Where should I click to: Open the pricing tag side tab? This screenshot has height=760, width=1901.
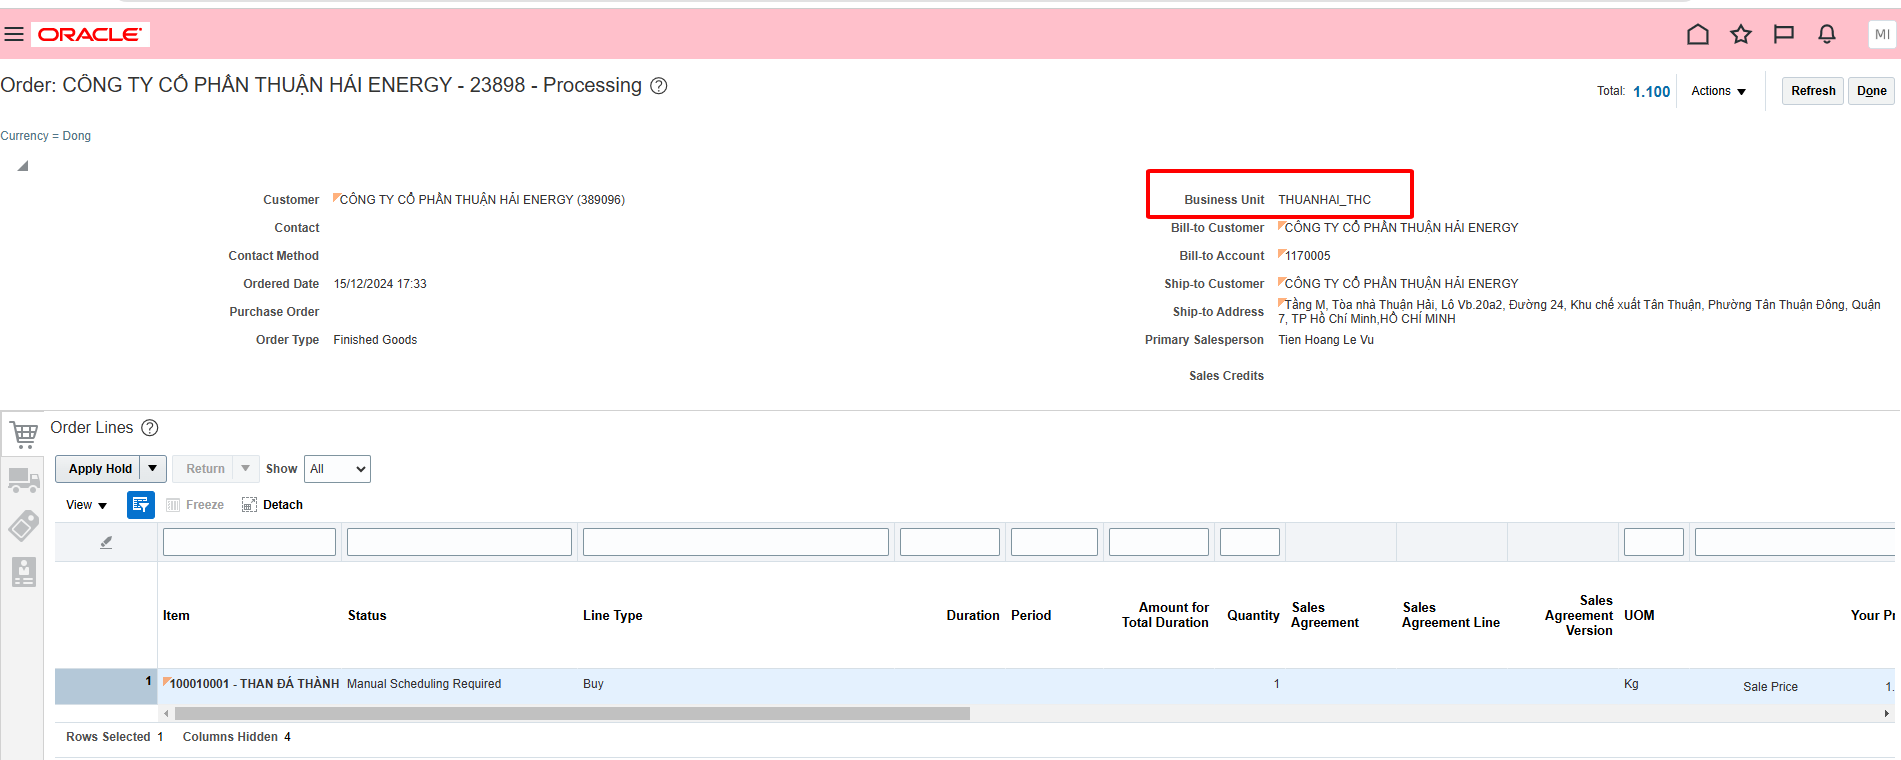(24, 526)
